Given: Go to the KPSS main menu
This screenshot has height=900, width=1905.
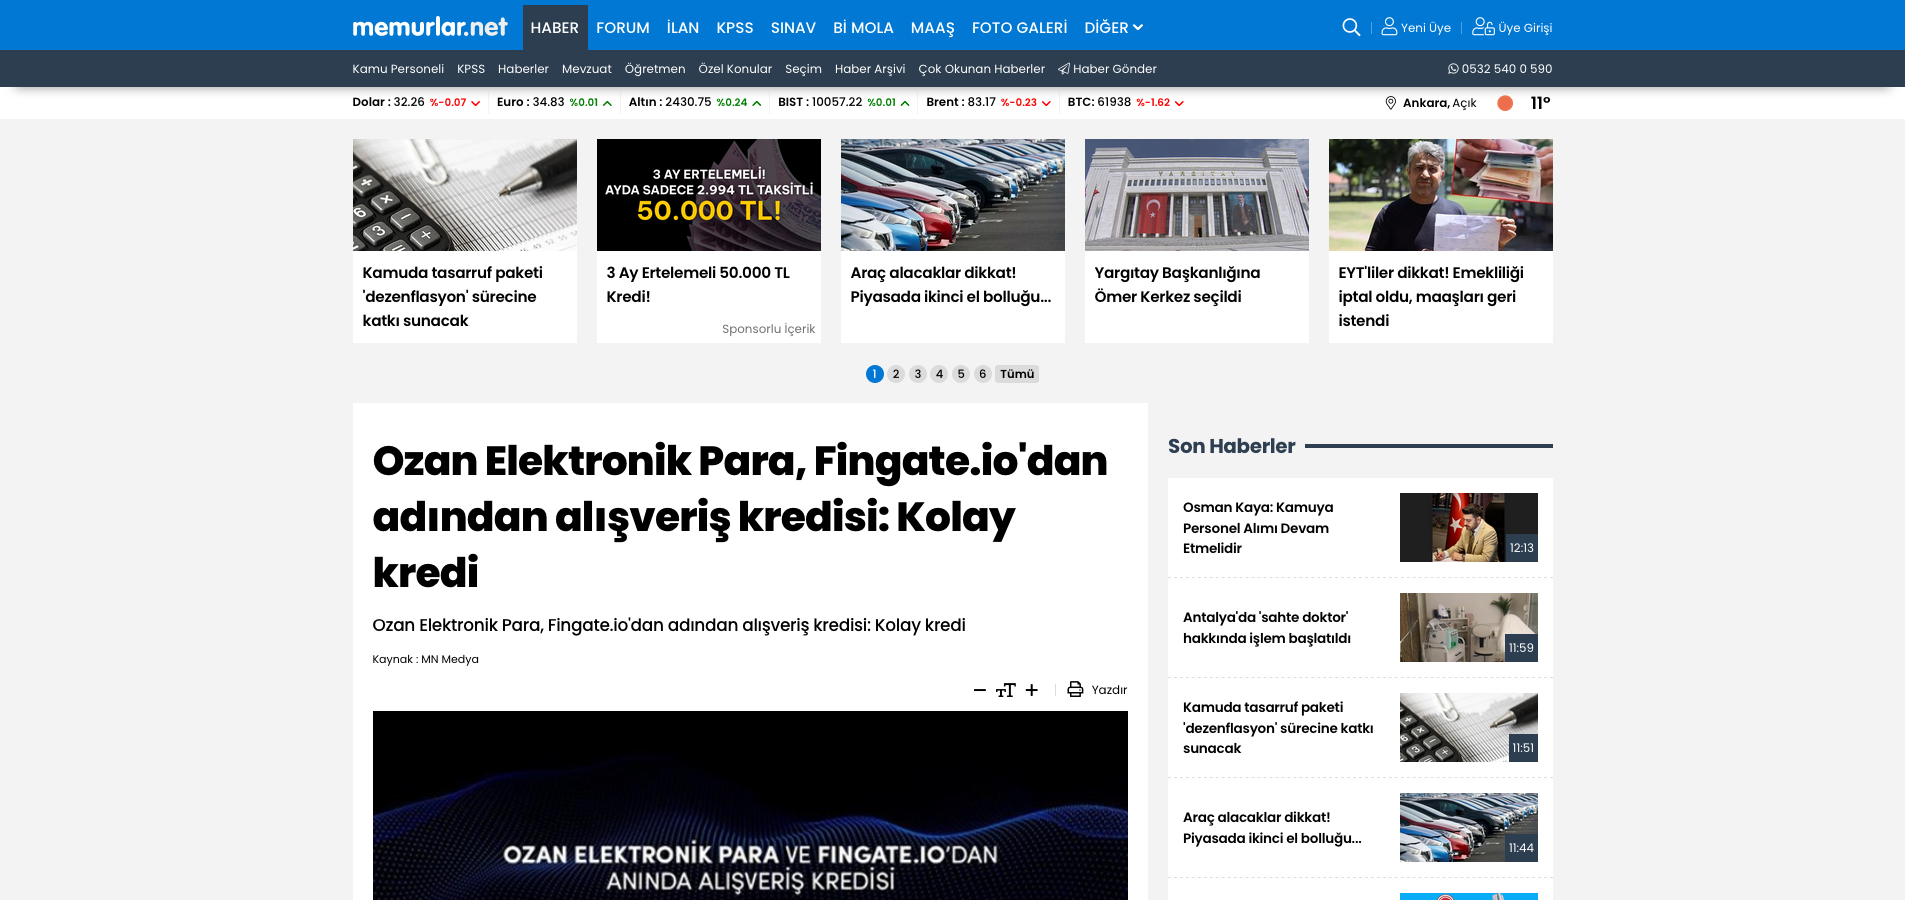Looking at the screenshot, I should (735, 28).
